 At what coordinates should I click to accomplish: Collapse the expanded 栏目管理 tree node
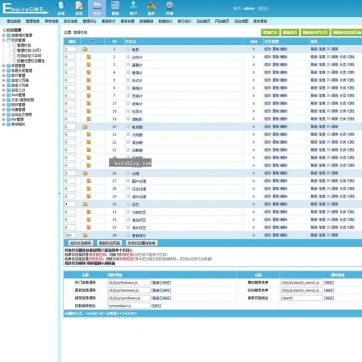tap(4, 40)
